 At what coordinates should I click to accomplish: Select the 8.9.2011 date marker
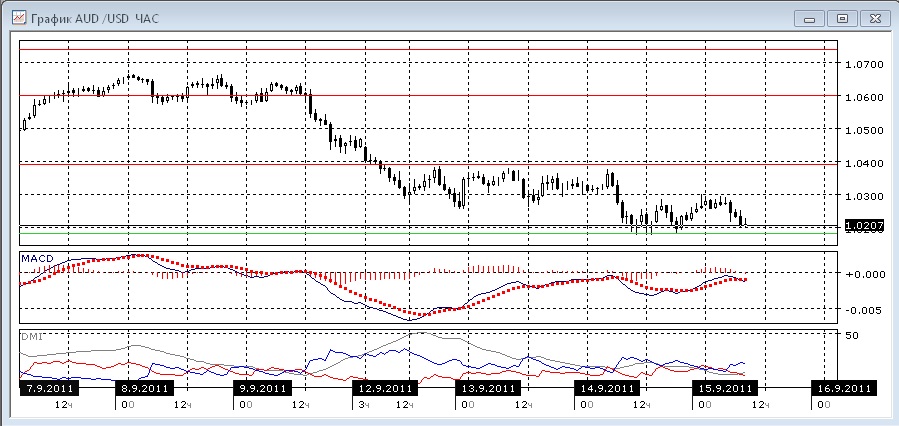click(x=144, y=388)
